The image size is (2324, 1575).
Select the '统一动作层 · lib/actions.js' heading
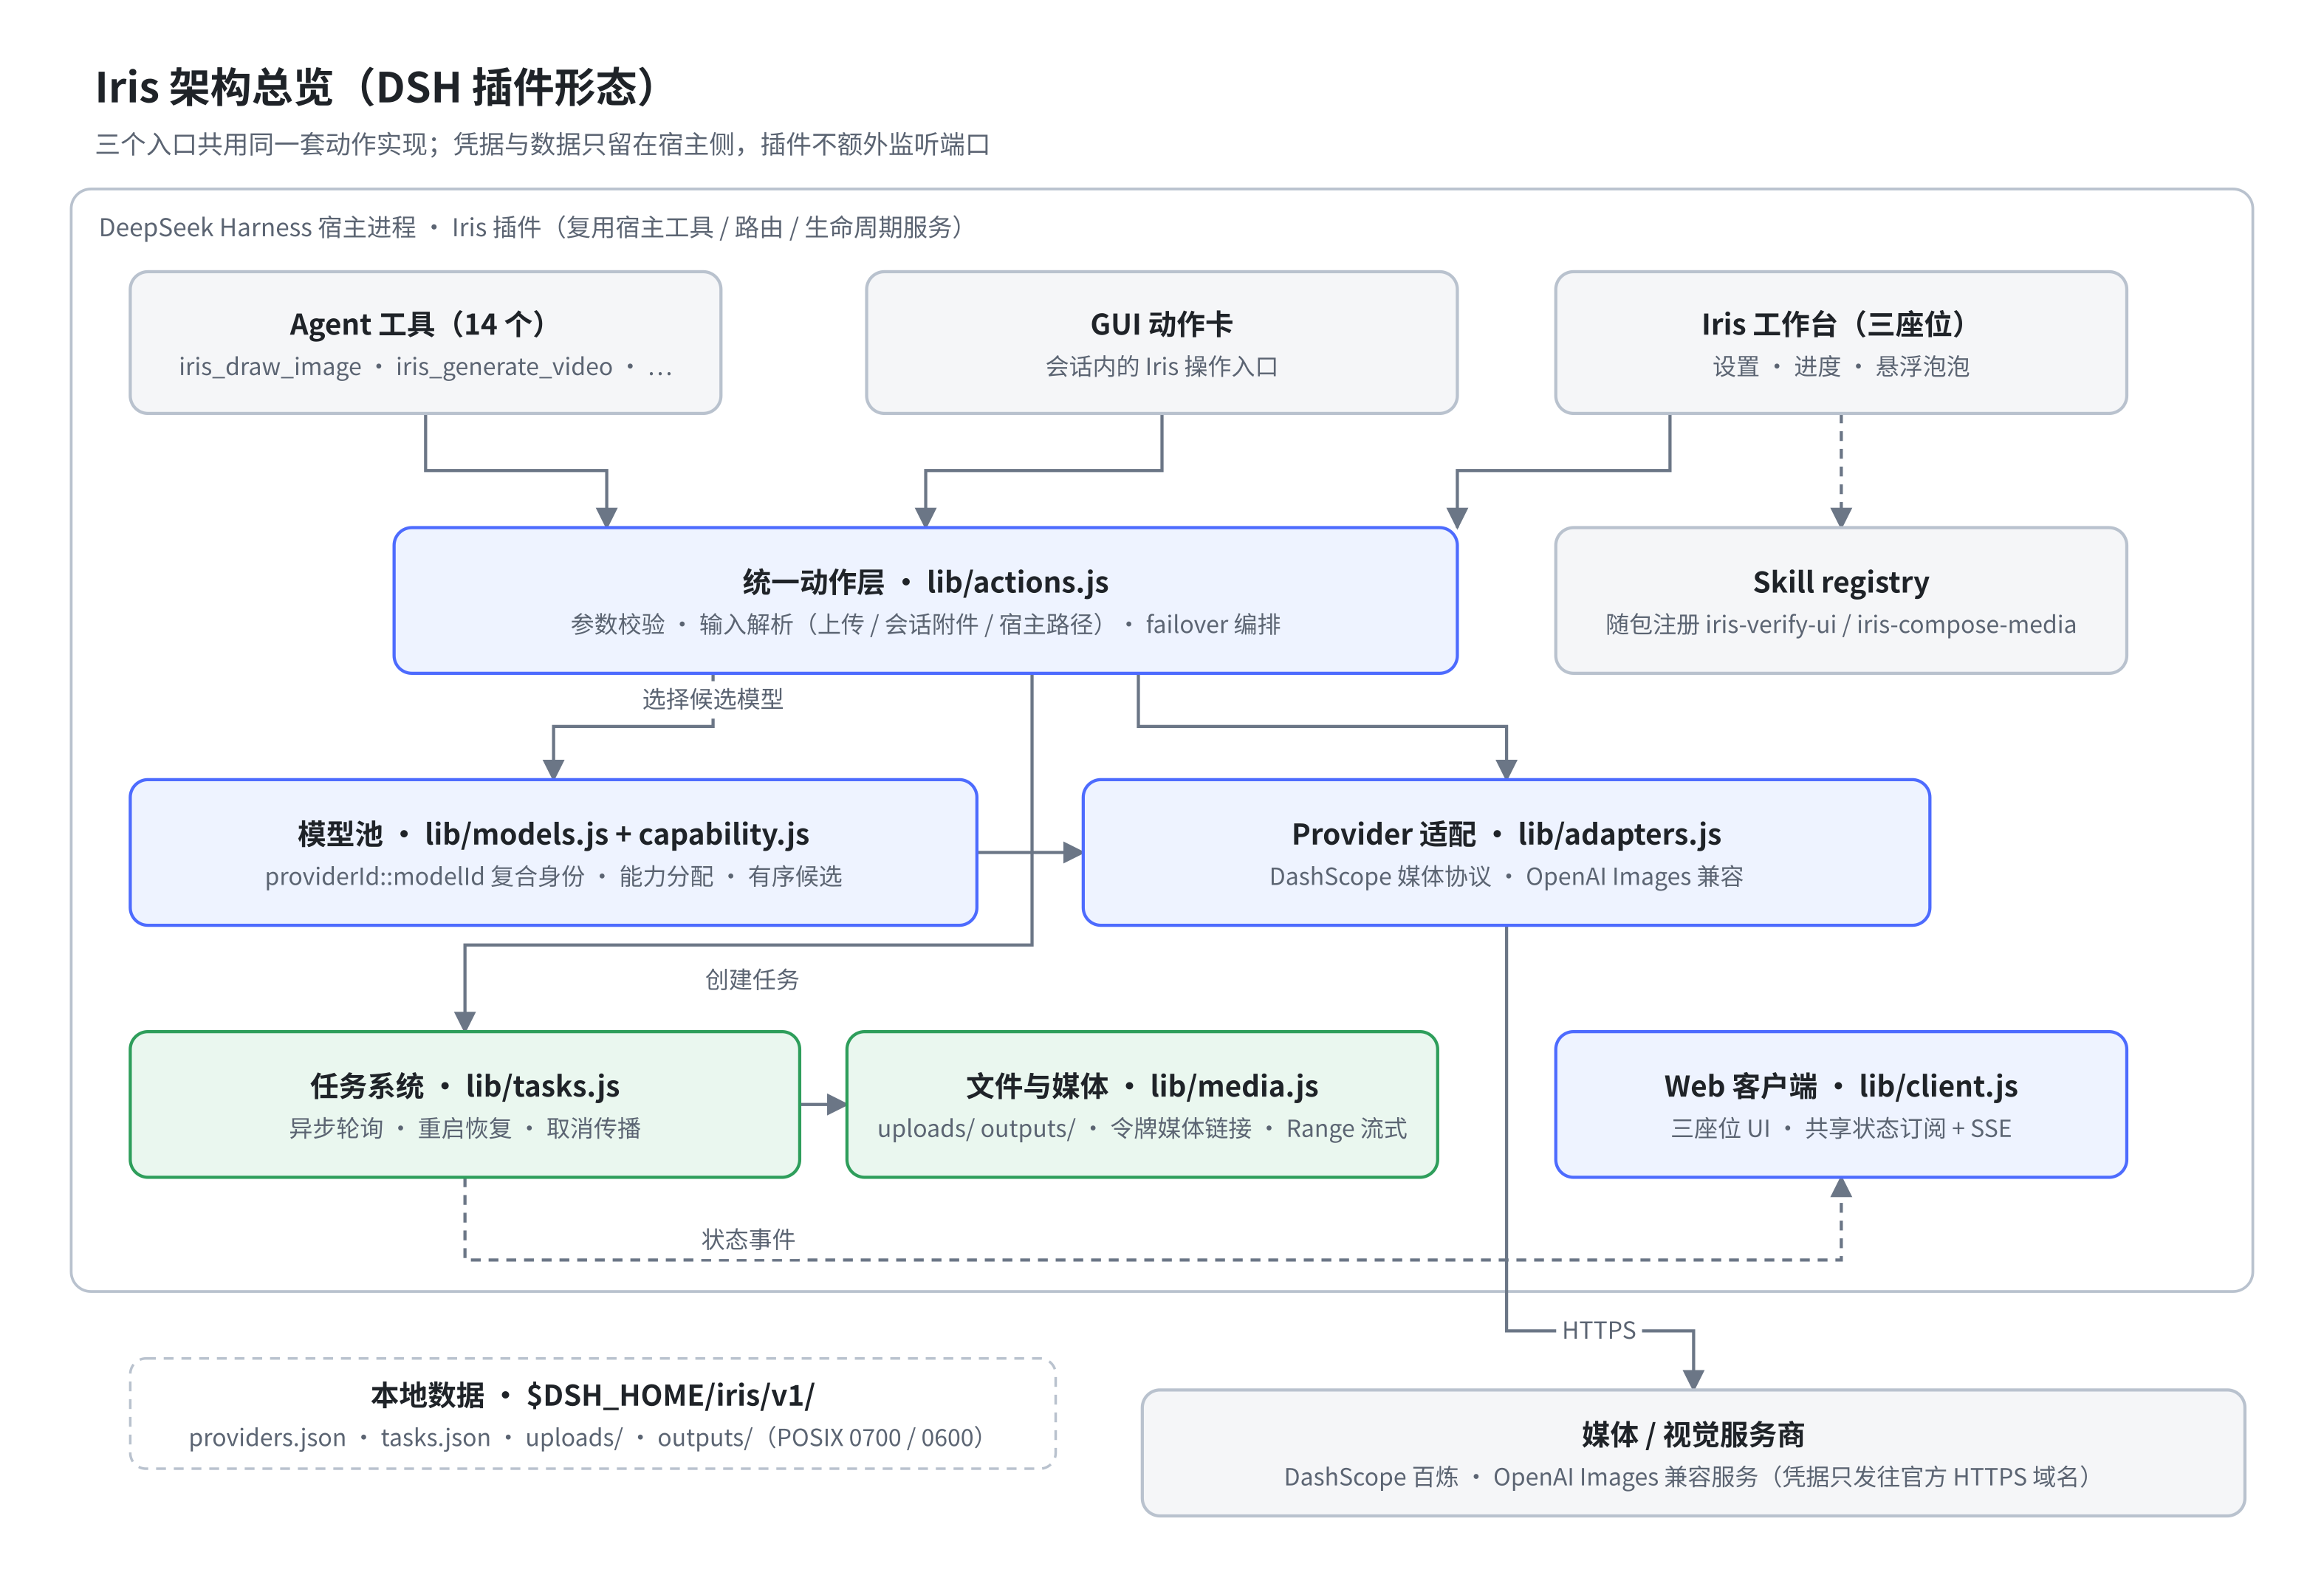coord(925,582)
